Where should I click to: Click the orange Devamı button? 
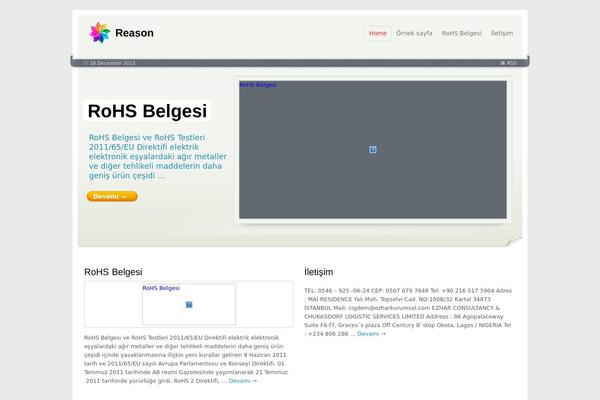coord(112,196)
